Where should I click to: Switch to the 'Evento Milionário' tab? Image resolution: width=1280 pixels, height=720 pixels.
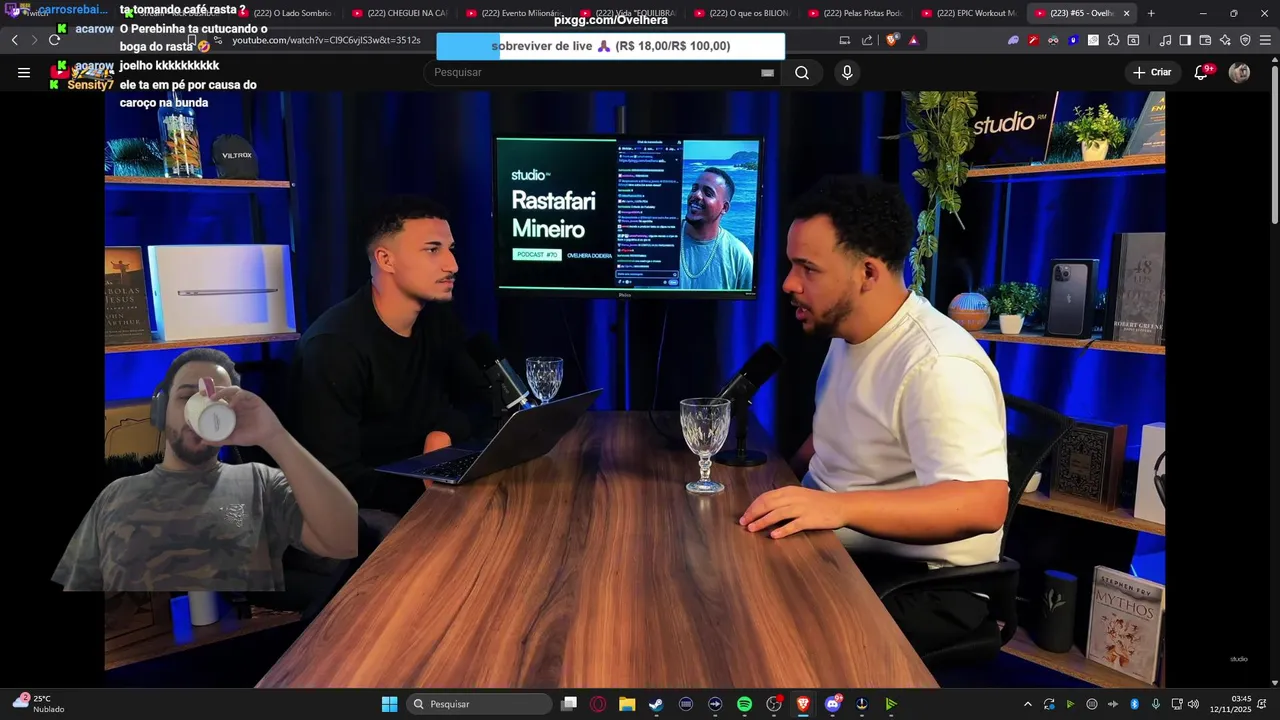pos(513,13)
